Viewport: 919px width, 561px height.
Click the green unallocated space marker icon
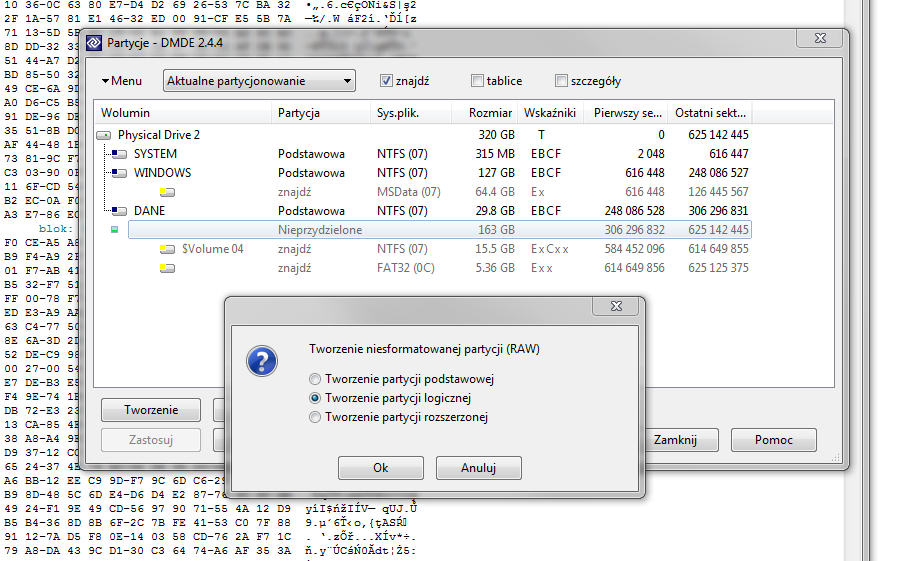115,230
